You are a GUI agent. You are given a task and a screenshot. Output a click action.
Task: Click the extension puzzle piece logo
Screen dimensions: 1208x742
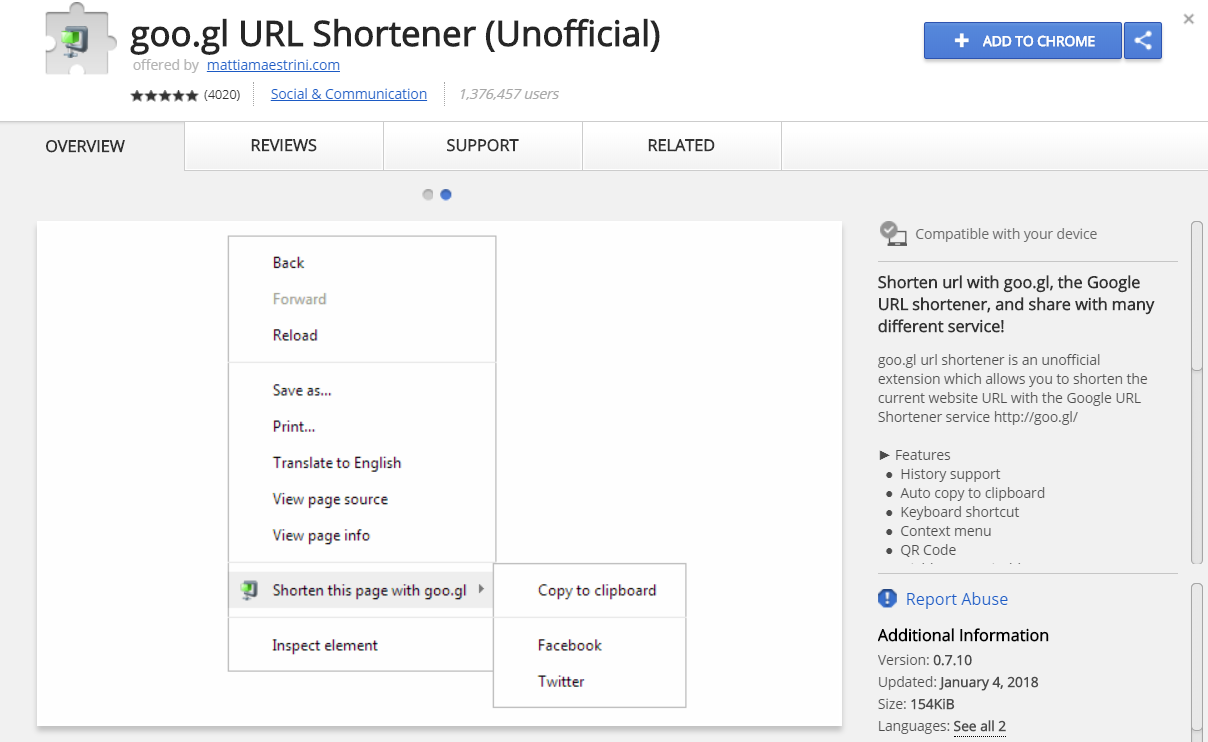[x=79, y=40]
